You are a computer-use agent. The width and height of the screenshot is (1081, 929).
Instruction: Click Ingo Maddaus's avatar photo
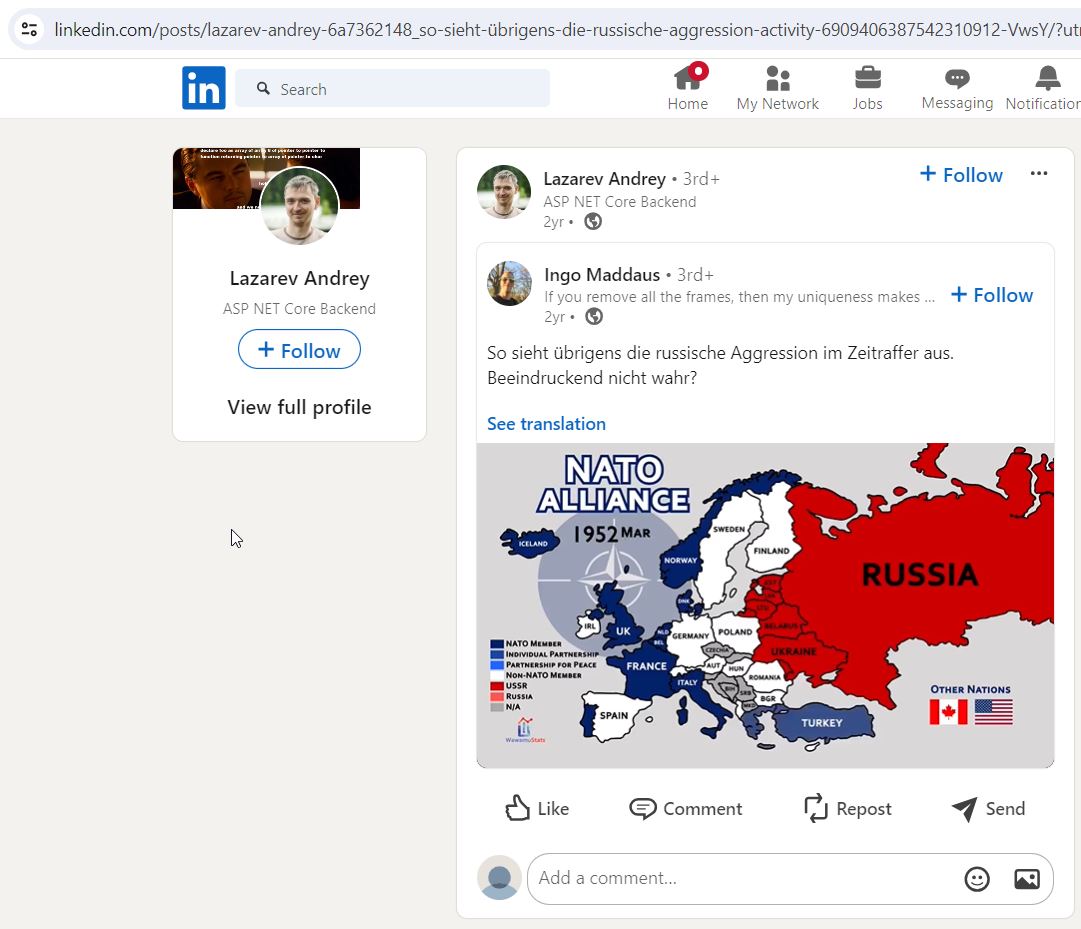point(509,283)
